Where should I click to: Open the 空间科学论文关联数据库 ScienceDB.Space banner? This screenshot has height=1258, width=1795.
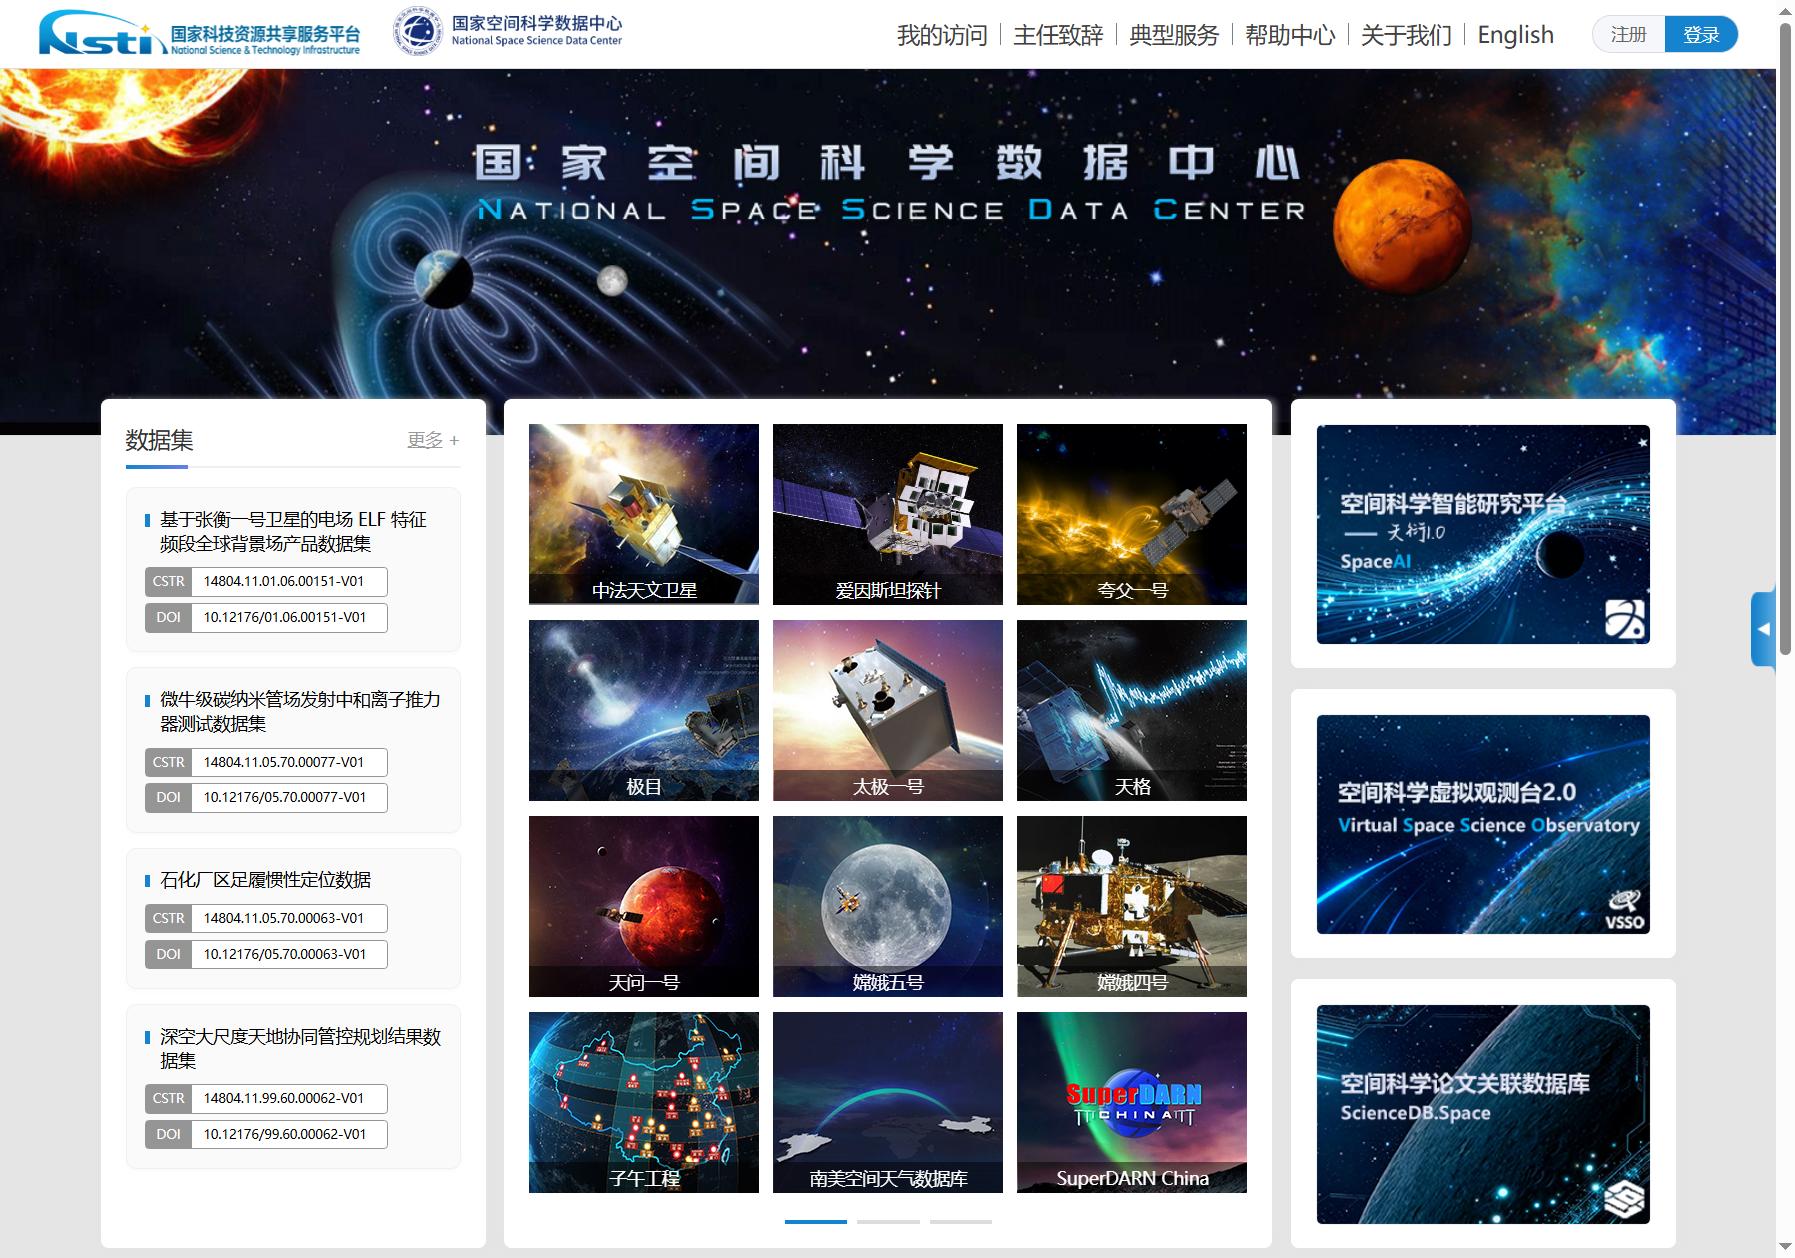1483,1114
